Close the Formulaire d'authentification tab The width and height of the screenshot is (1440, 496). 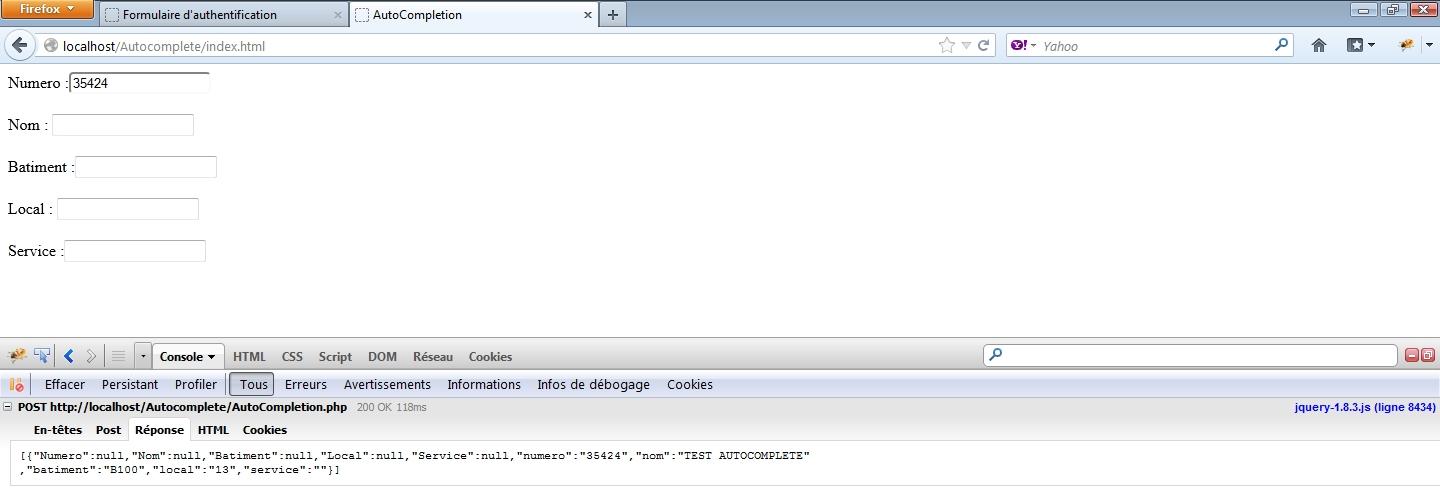(338, 15)
